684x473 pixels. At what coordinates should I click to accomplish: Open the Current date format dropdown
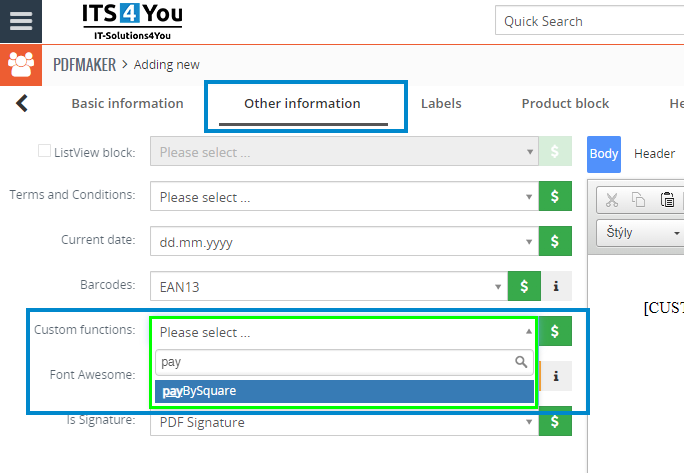[344, 242]
